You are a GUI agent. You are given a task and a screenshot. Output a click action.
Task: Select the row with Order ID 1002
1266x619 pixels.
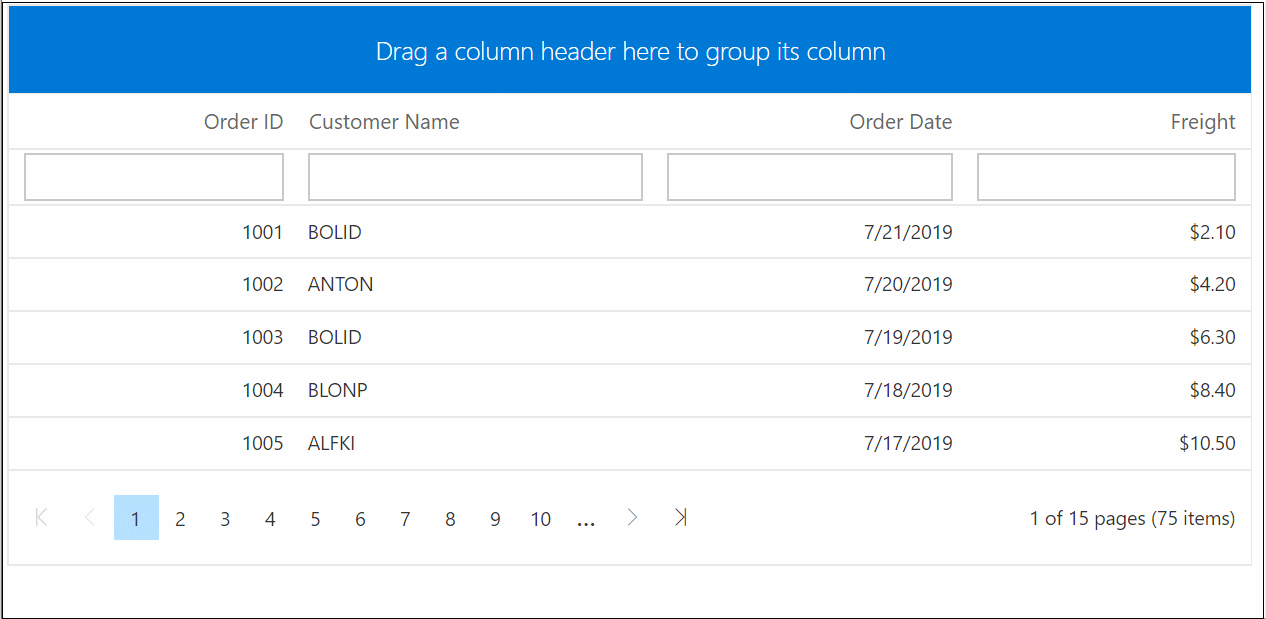point(262,285)
